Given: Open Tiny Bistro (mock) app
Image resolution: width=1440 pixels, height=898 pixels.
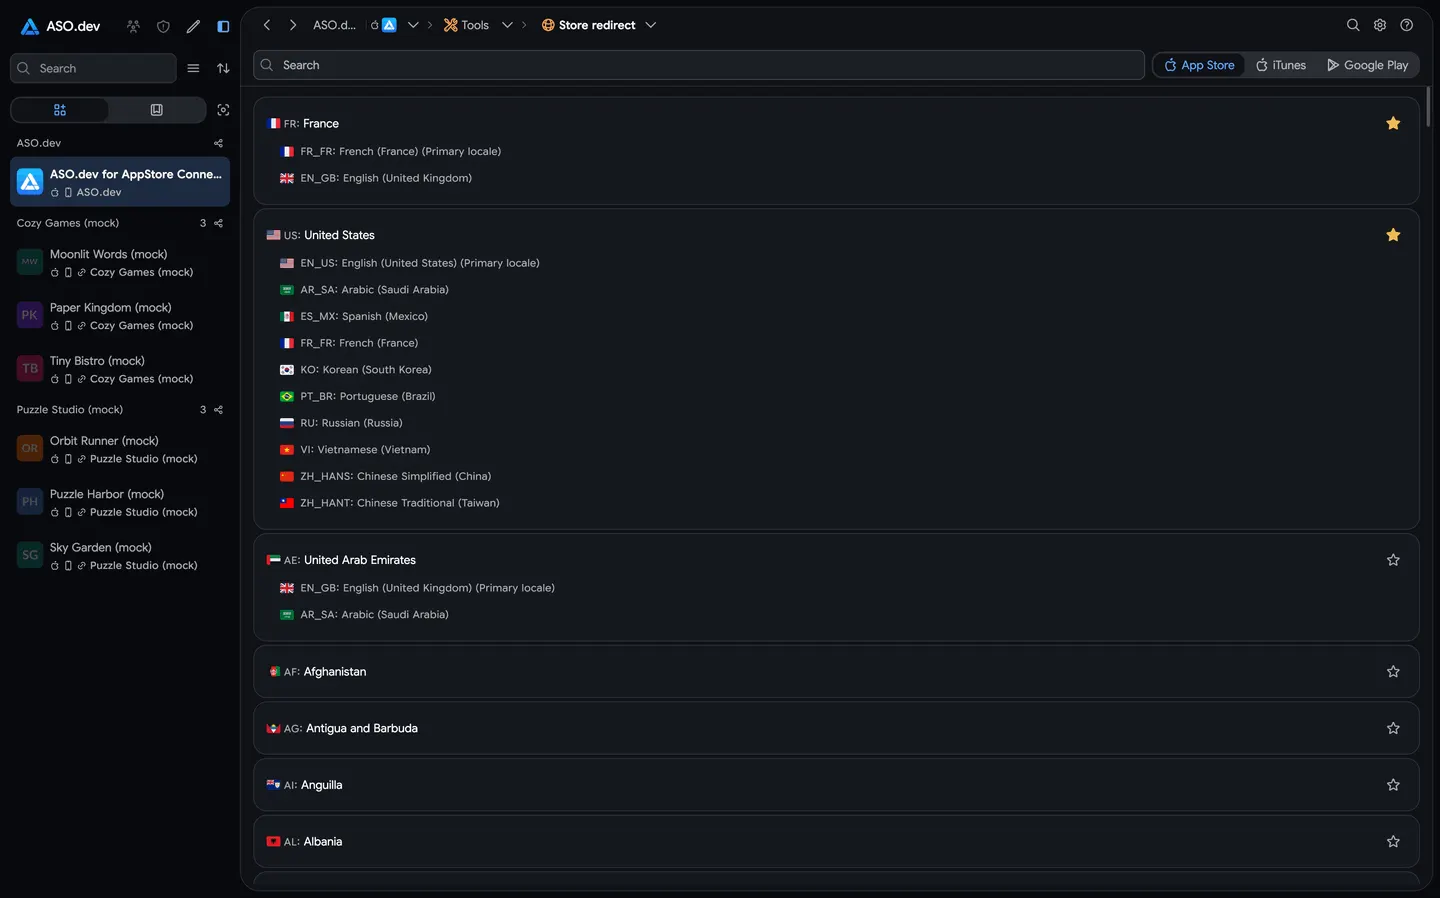Looking at the screenshot, I should [120, 369].
